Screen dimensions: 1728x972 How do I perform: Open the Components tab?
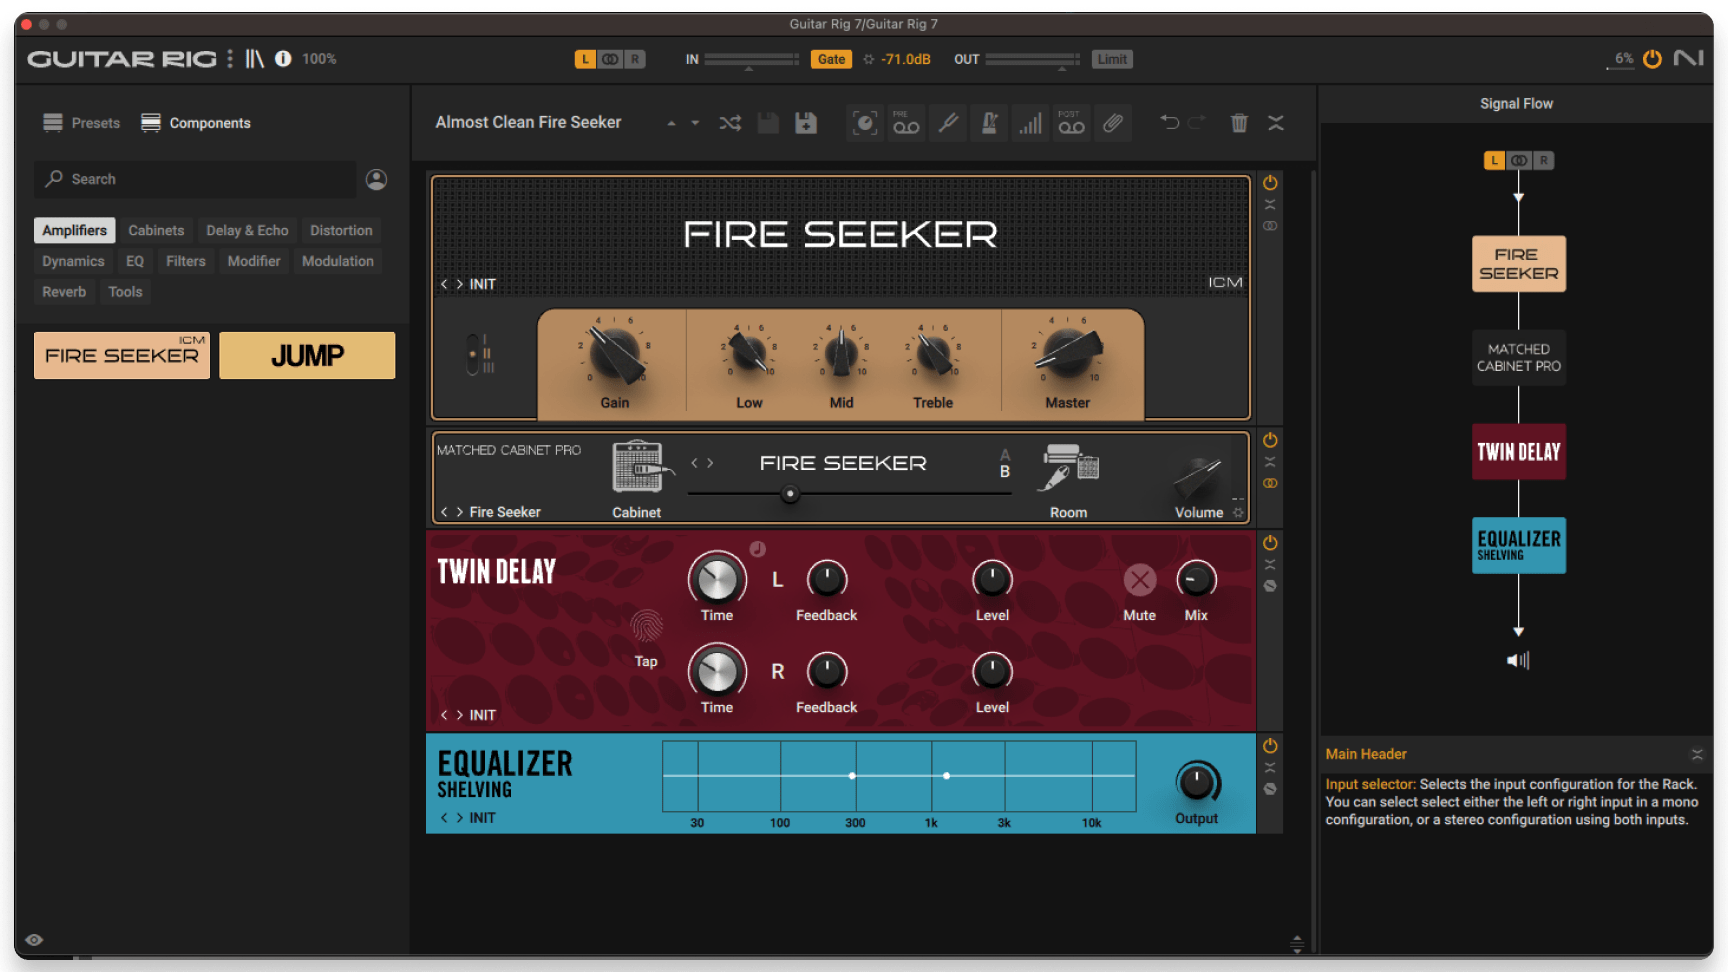point(196,123)
